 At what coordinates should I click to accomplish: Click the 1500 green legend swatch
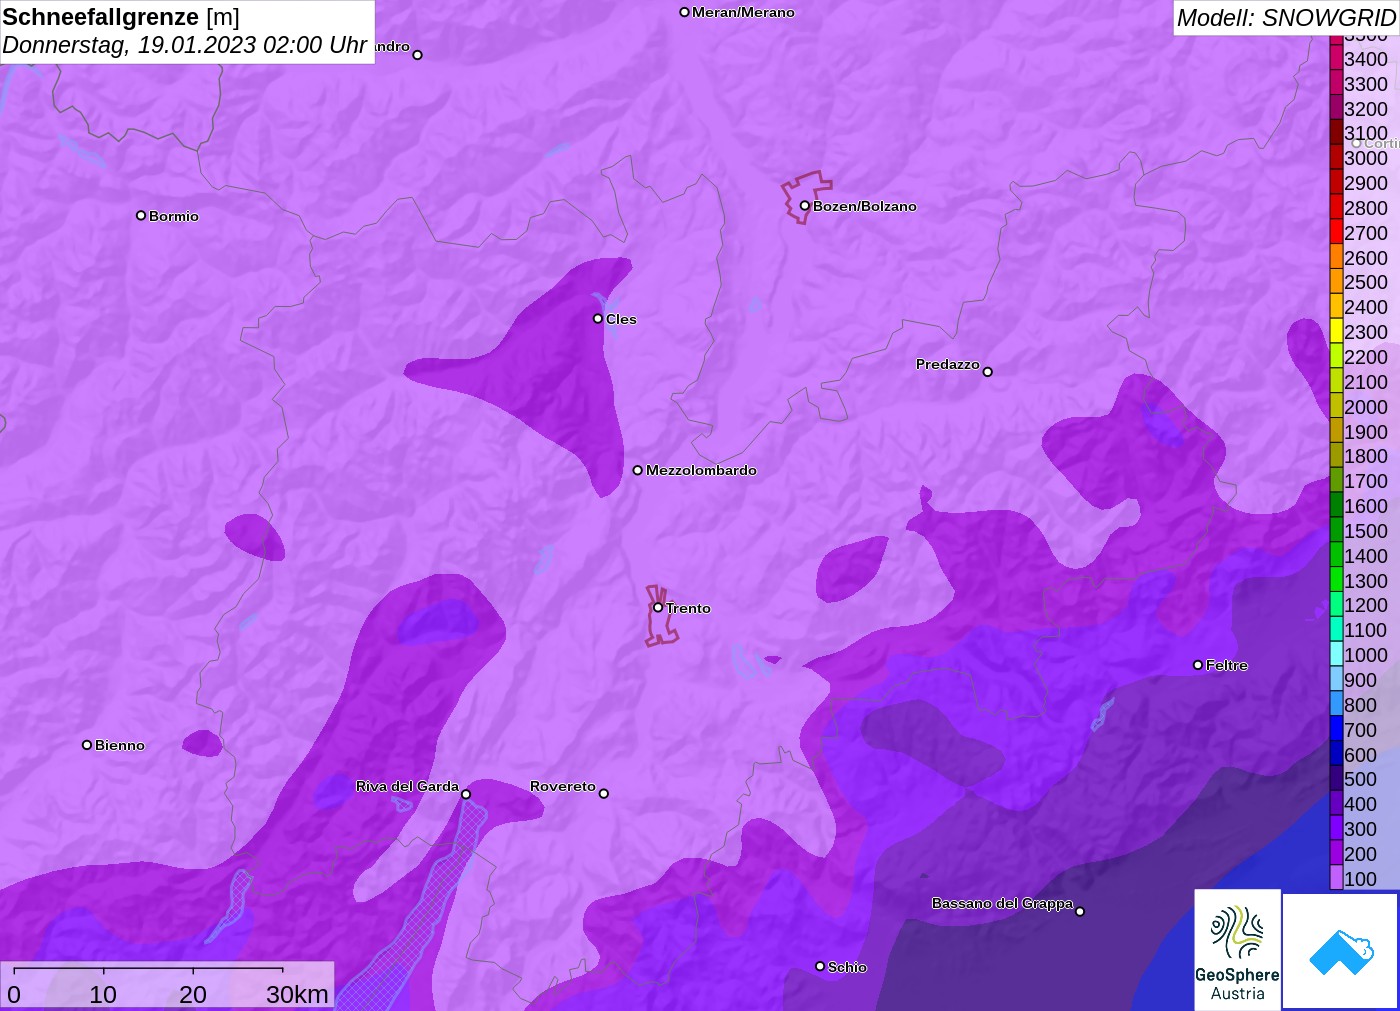coord(1336,530)
